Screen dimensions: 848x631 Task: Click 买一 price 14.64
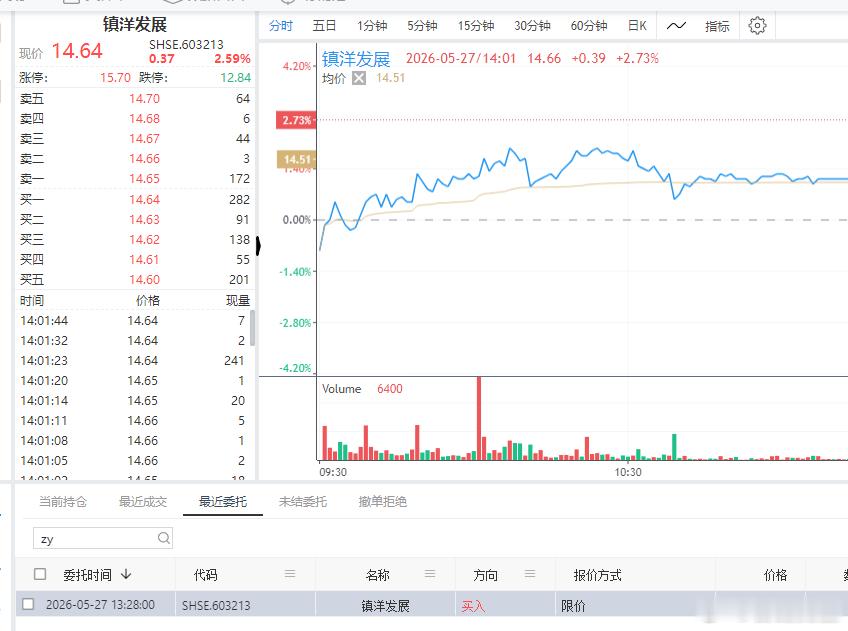(144, 200)
